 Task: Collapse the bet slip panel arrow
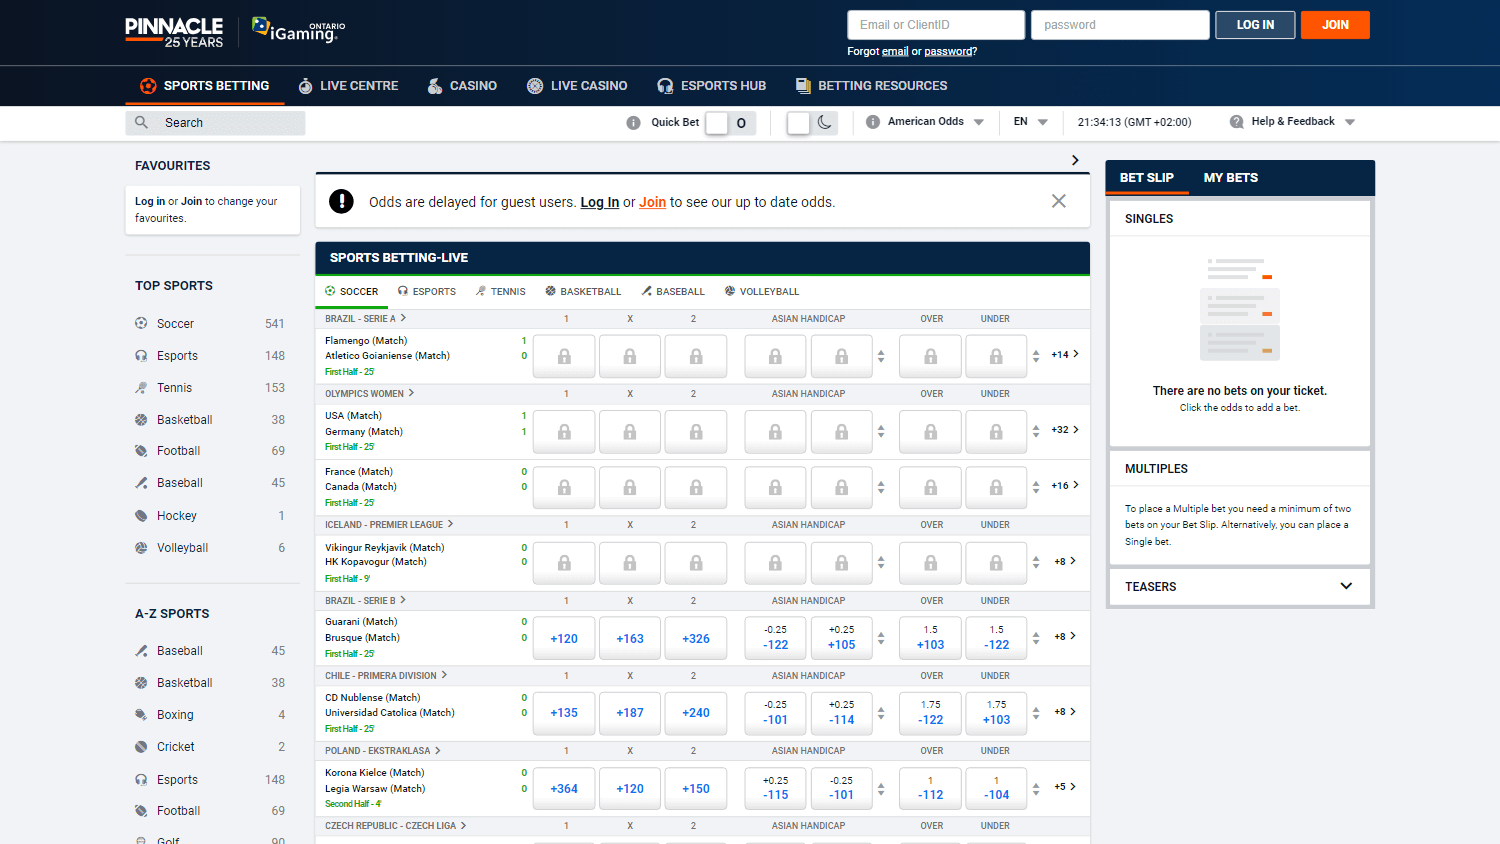coord(1075,160)
